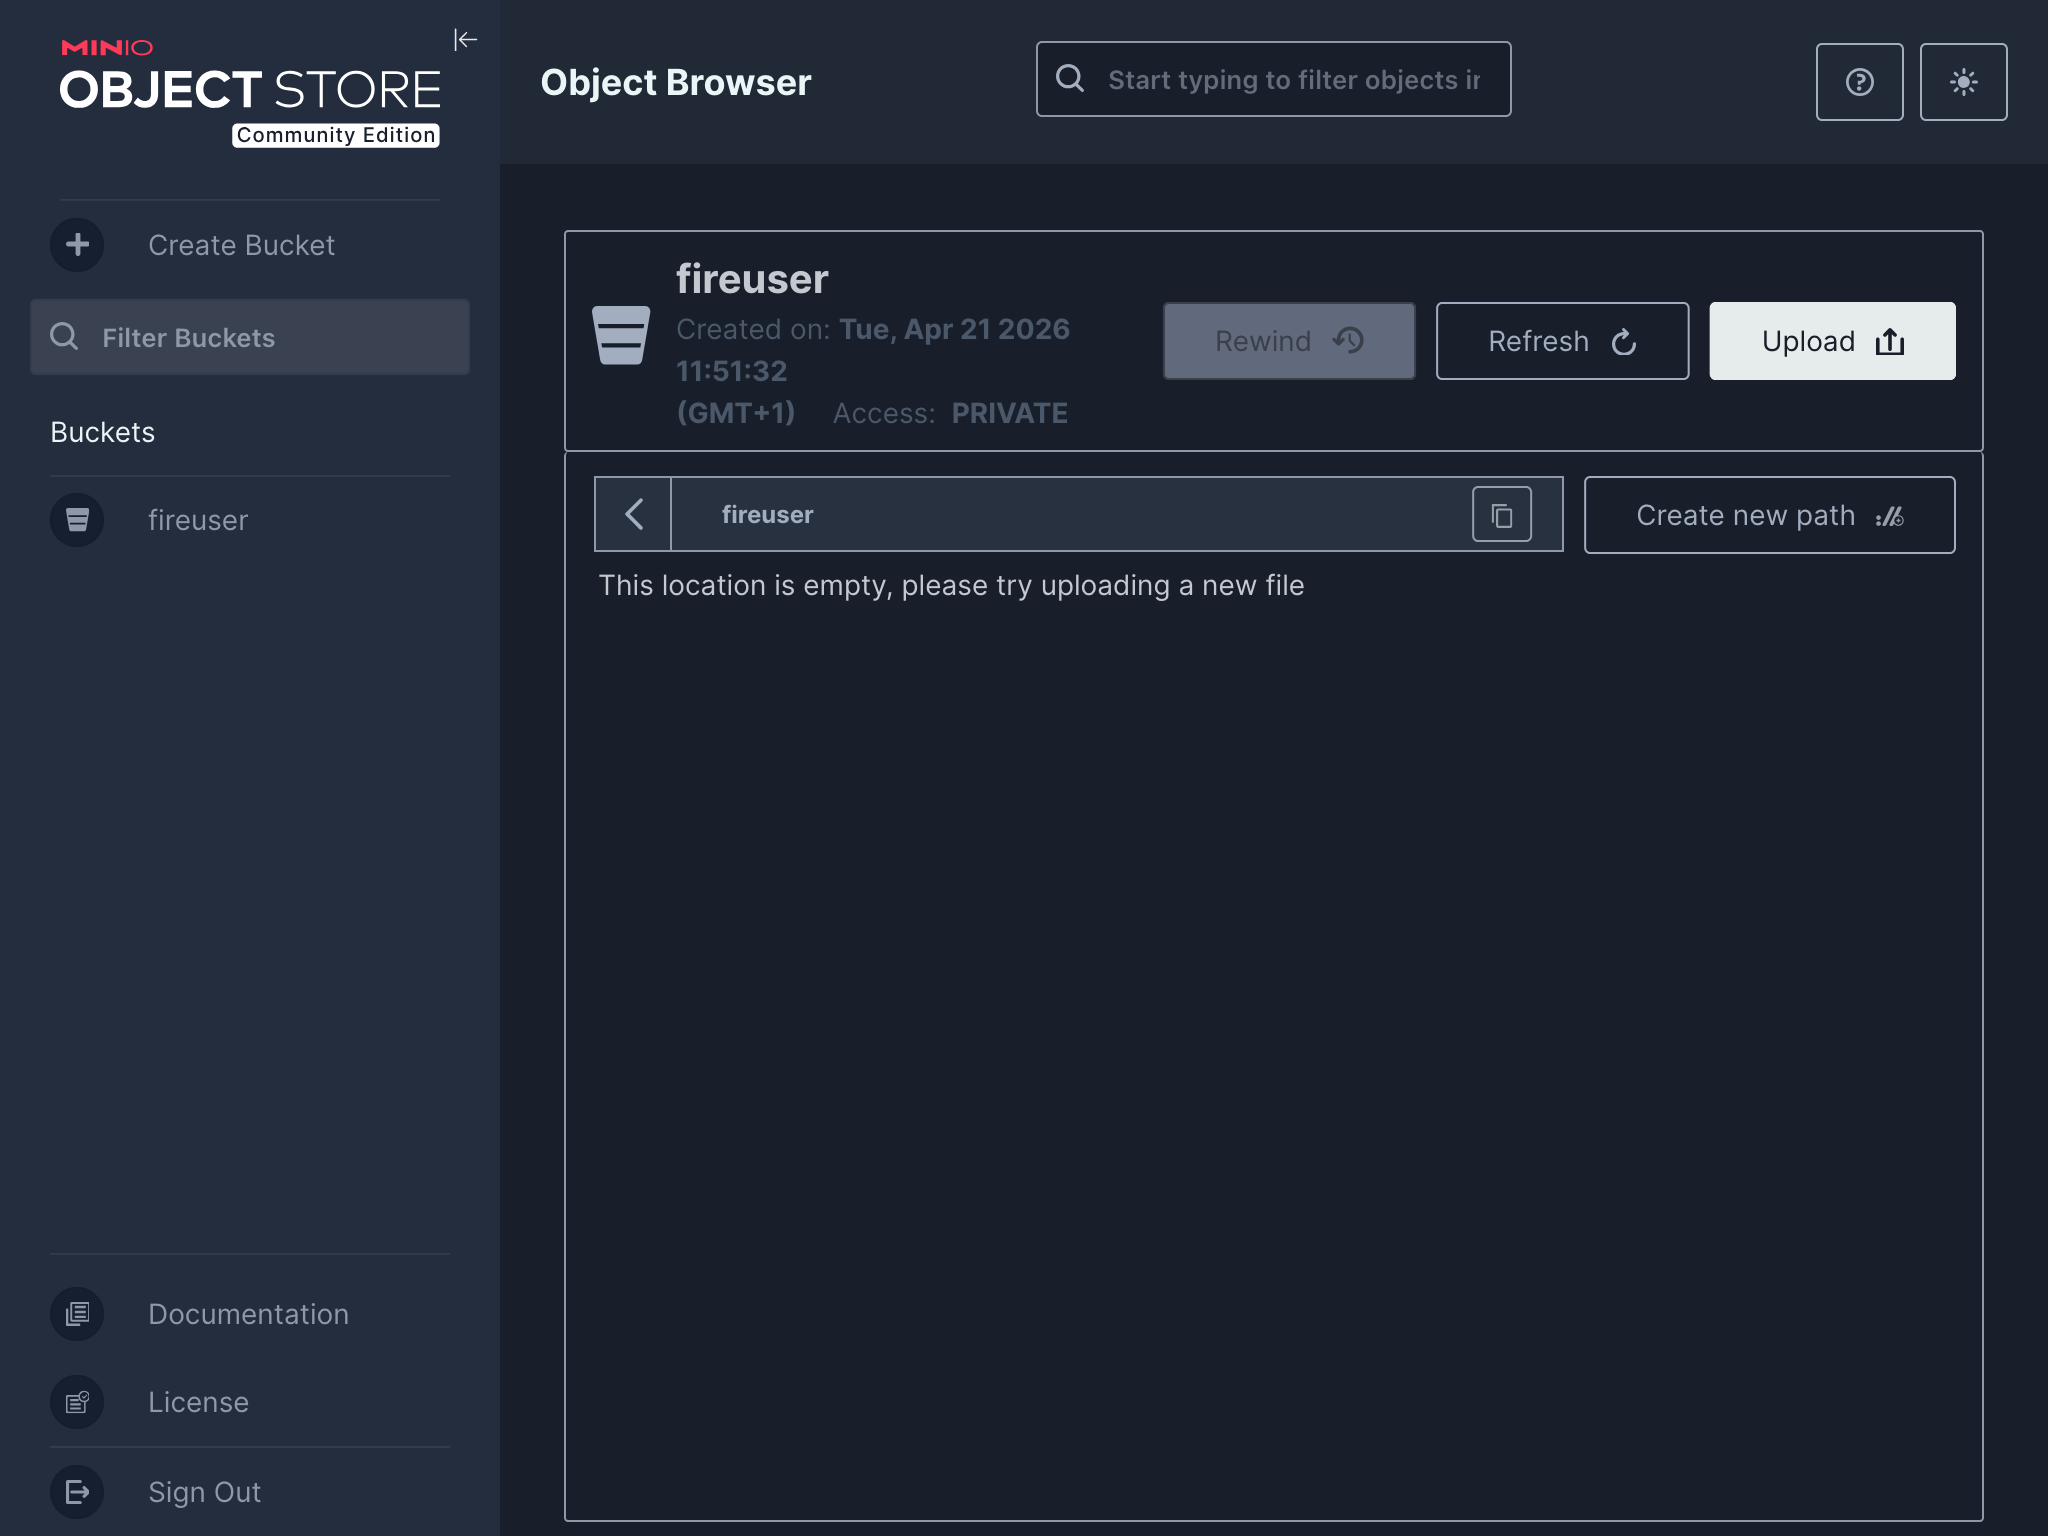Image resolution: width=2048 pixels, height=1536 pixels.
Task: Click the created date Tue, Apr 21 2026
Action: 954,329
